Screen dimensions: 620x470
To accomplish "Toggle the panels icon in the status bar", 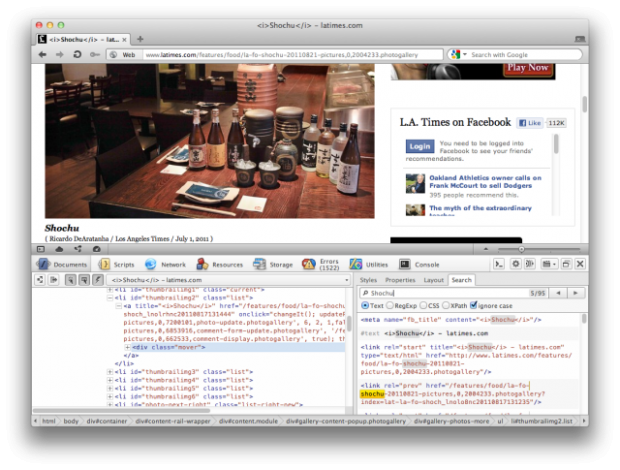I will pyautogui.click(x=41, y=249).
